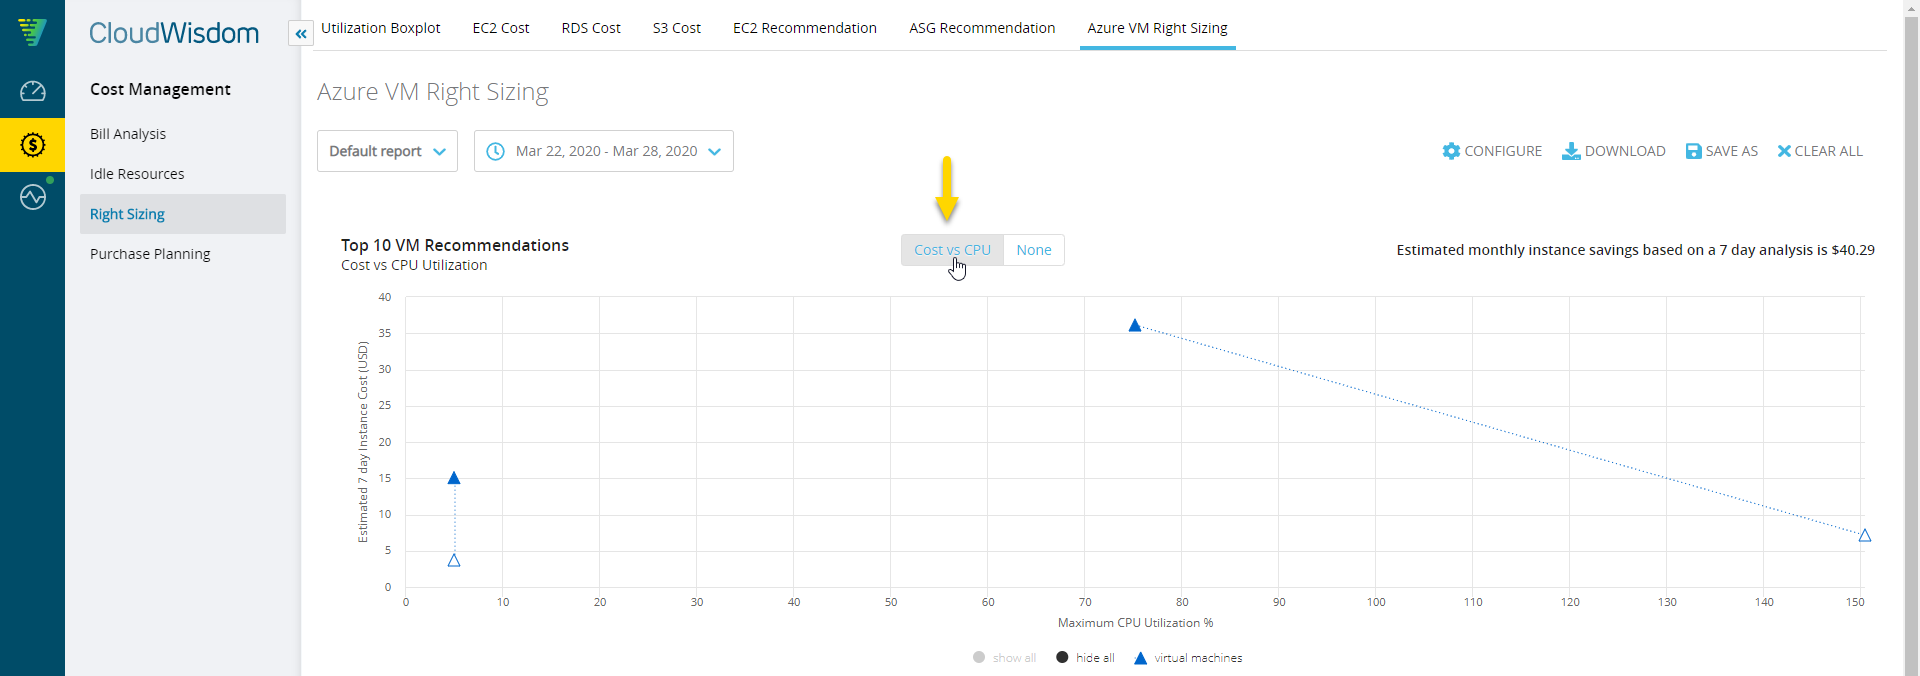Open Idle Resources in the sidebar
The width and height of the screenshot is (1920, 676).
(x=137, y=174)
